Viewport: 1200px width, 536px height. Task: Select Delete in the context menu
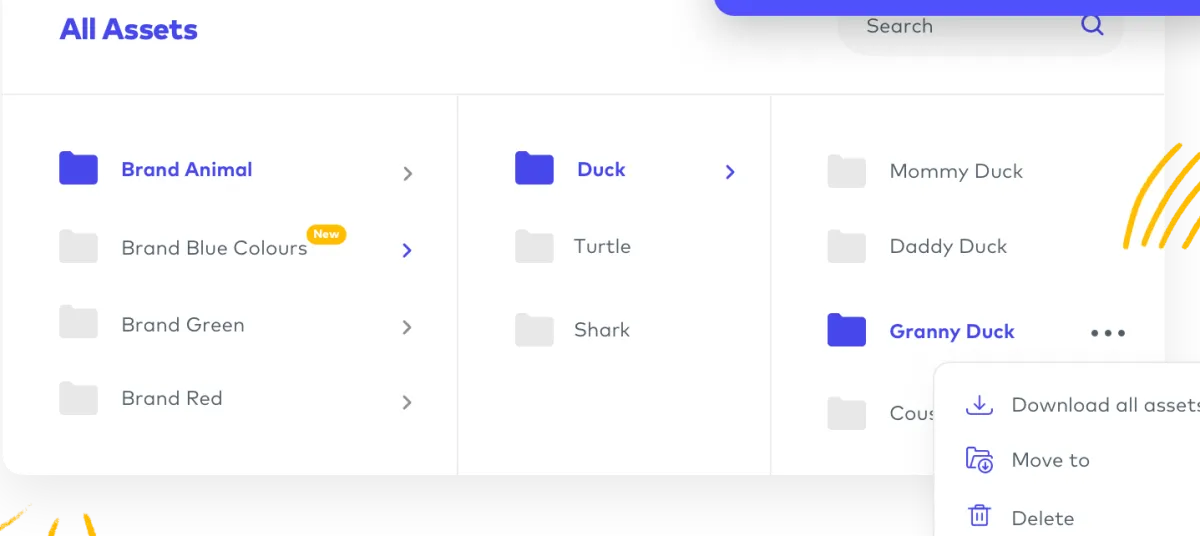pyautogui.click(x=1043, y=518)
